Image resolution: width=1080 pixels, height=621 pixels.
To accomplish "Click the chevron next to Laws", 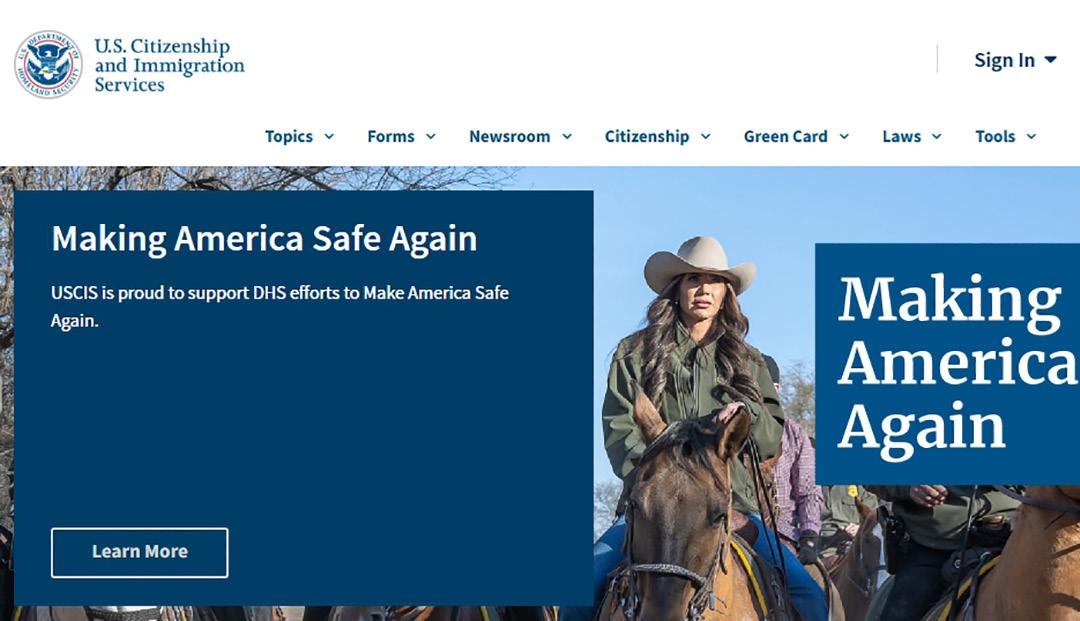I will (x=937, y=136).
